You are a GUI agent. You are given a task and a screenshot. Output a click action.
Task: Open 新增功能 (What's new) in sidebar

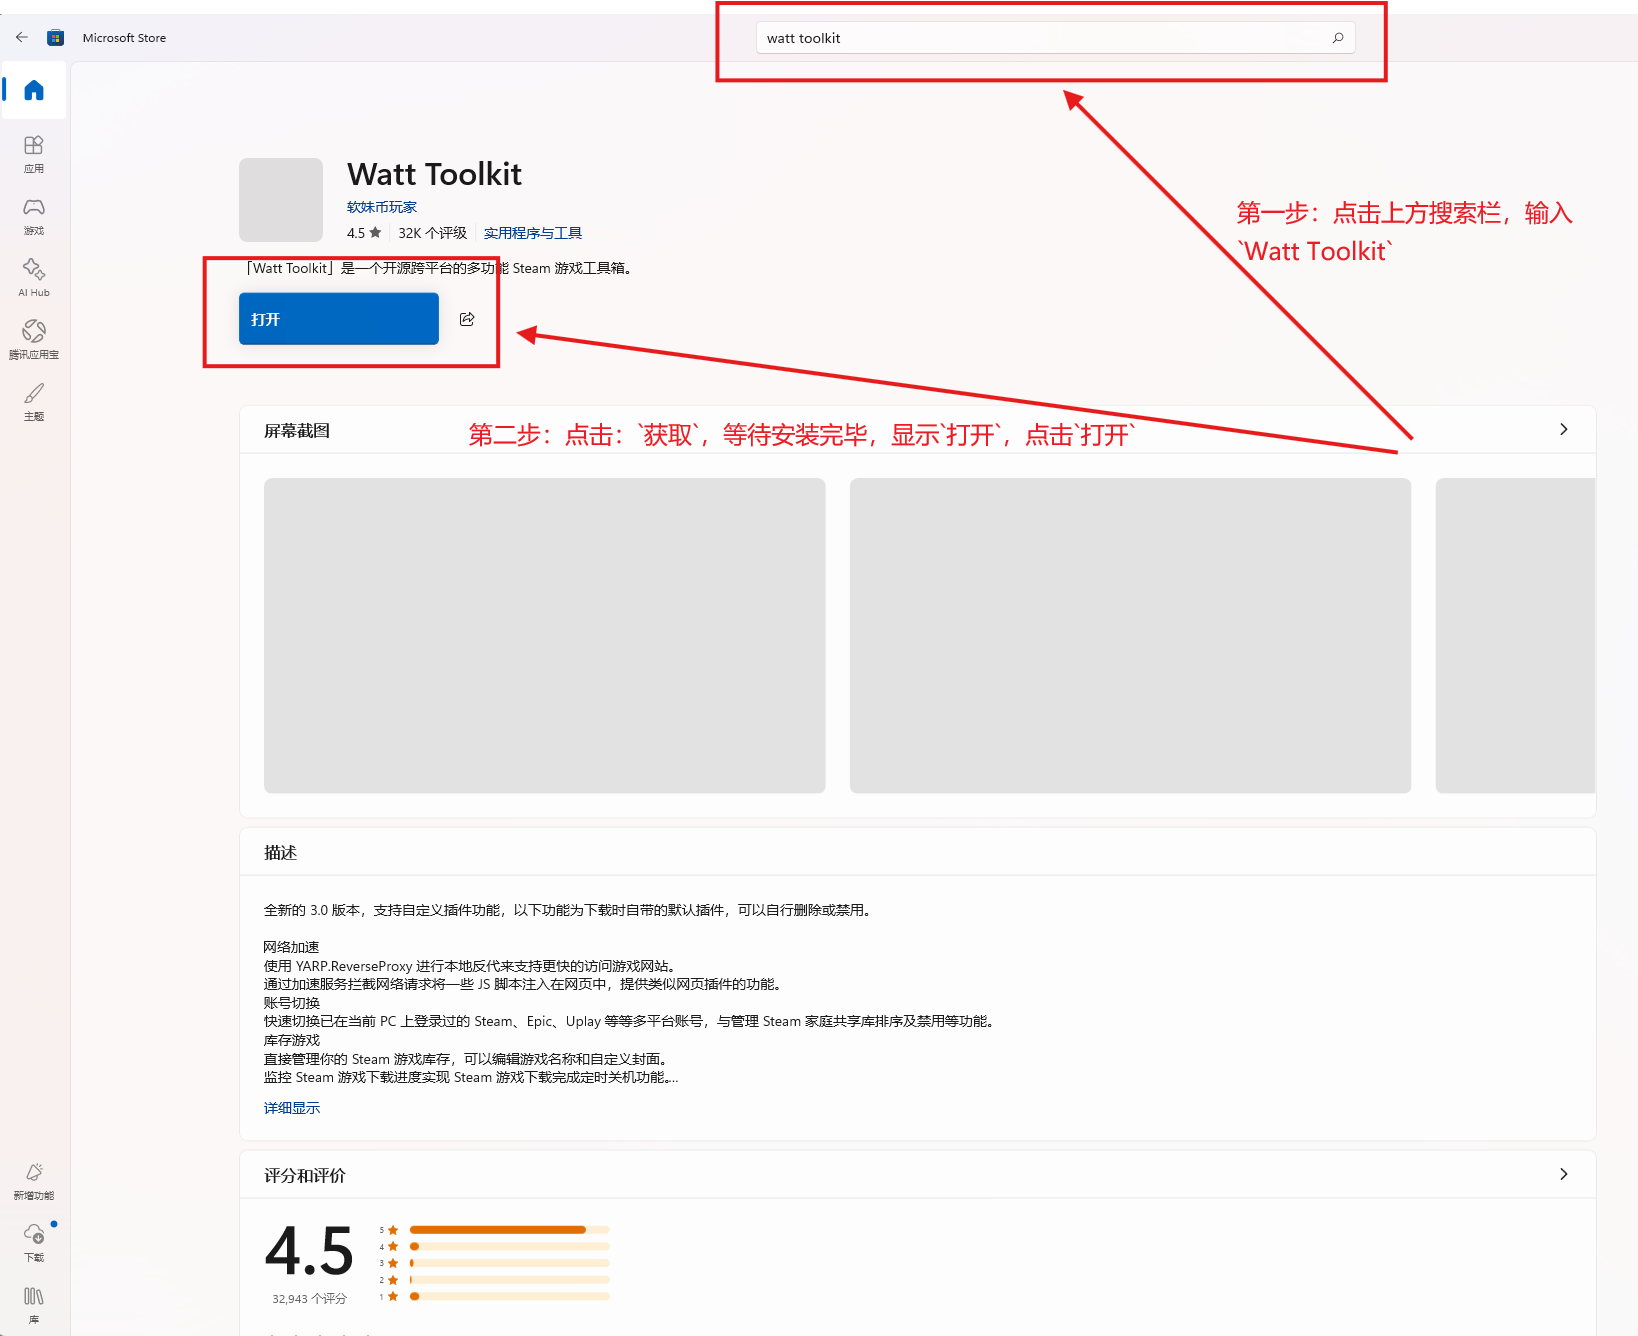[34, 1180]
